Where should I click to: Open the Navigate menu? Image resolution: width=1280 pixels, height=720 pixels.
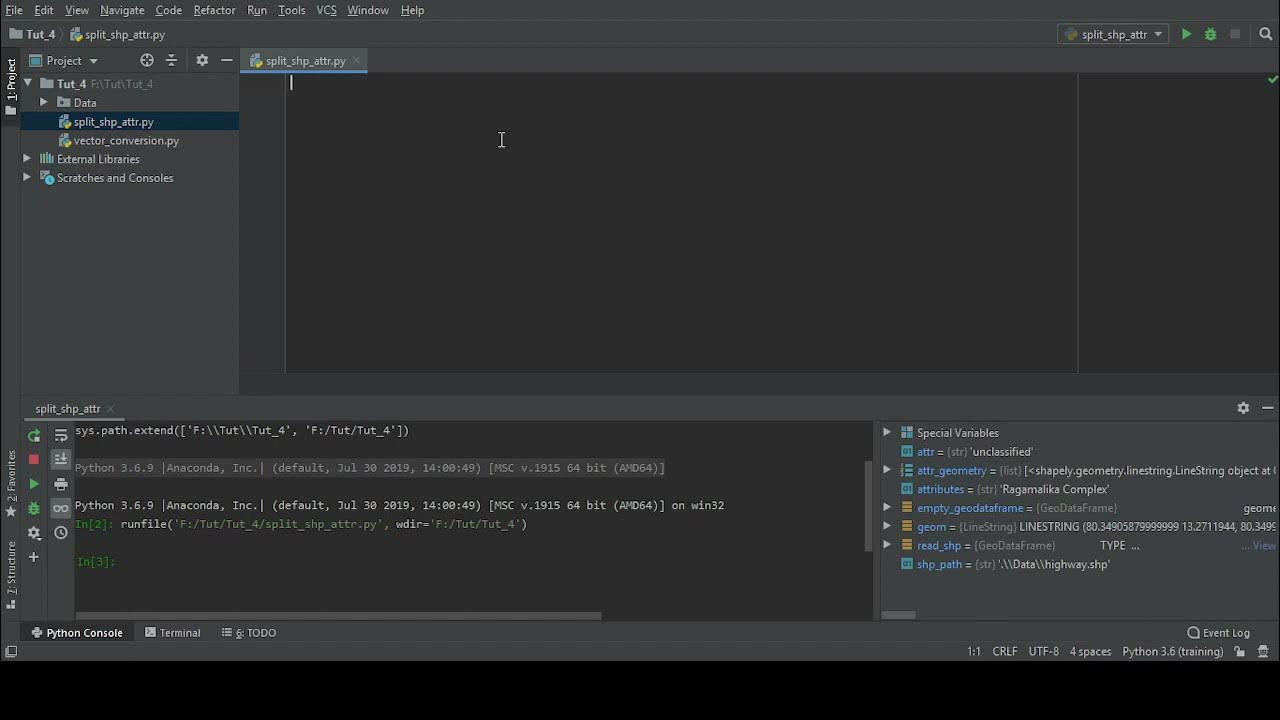pyautogui.click(x=122, y=10)
